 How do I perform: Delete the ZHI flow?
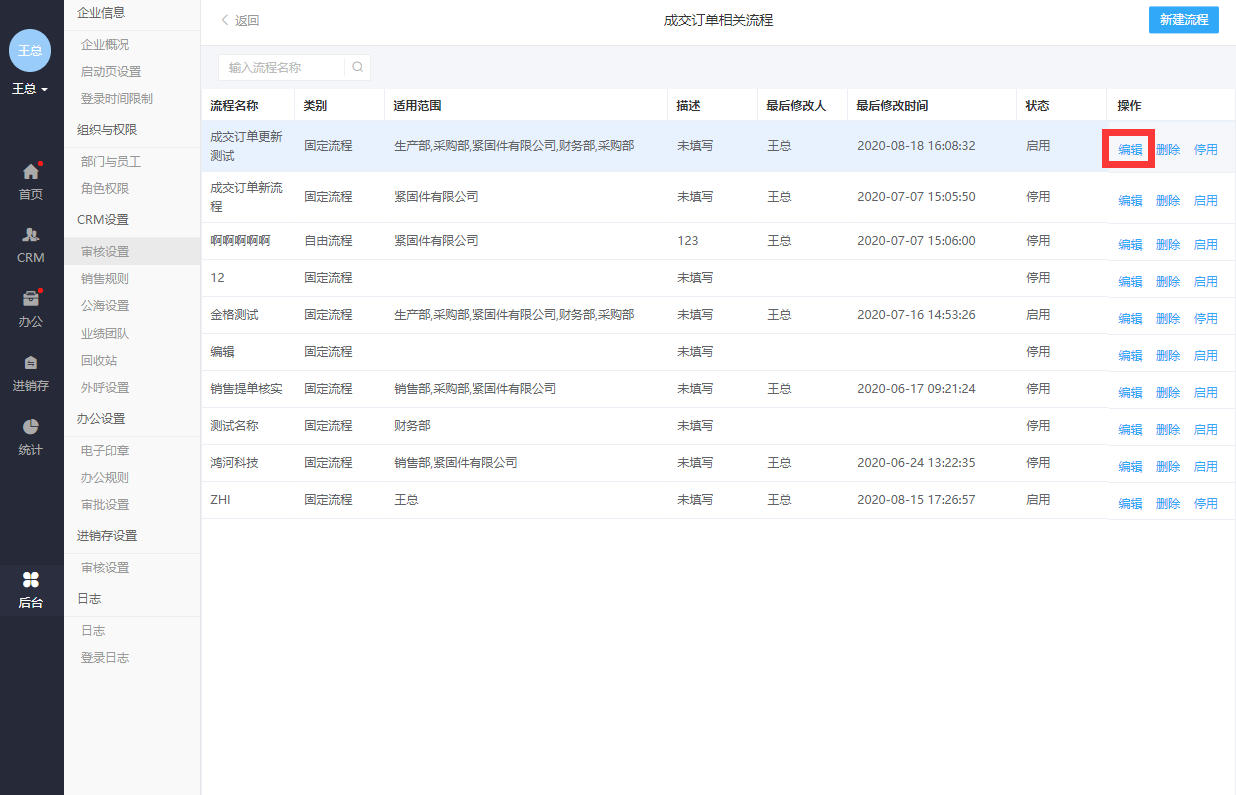[1168, 504]
